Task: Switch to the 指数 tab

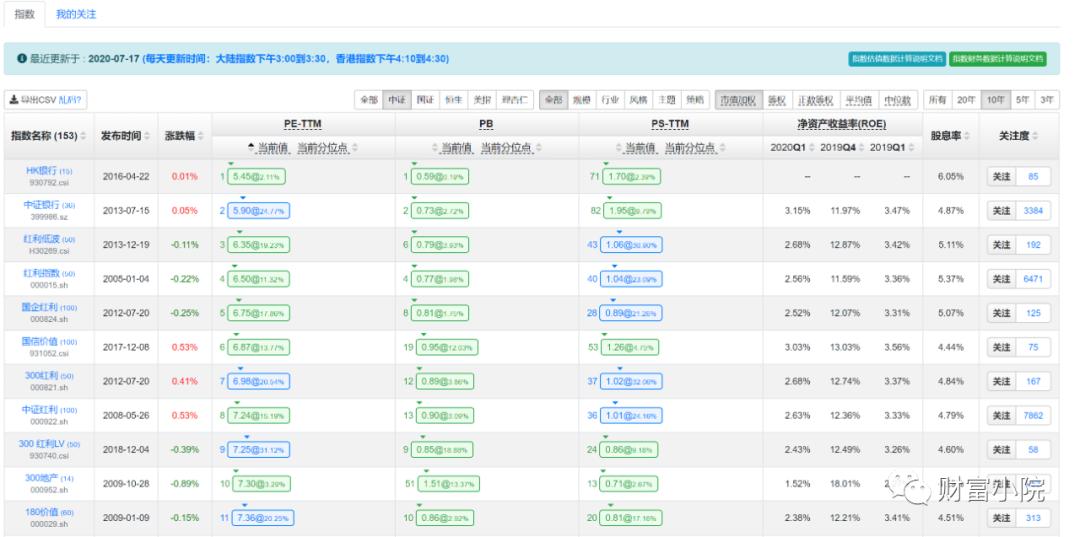Action: point(24,14)
